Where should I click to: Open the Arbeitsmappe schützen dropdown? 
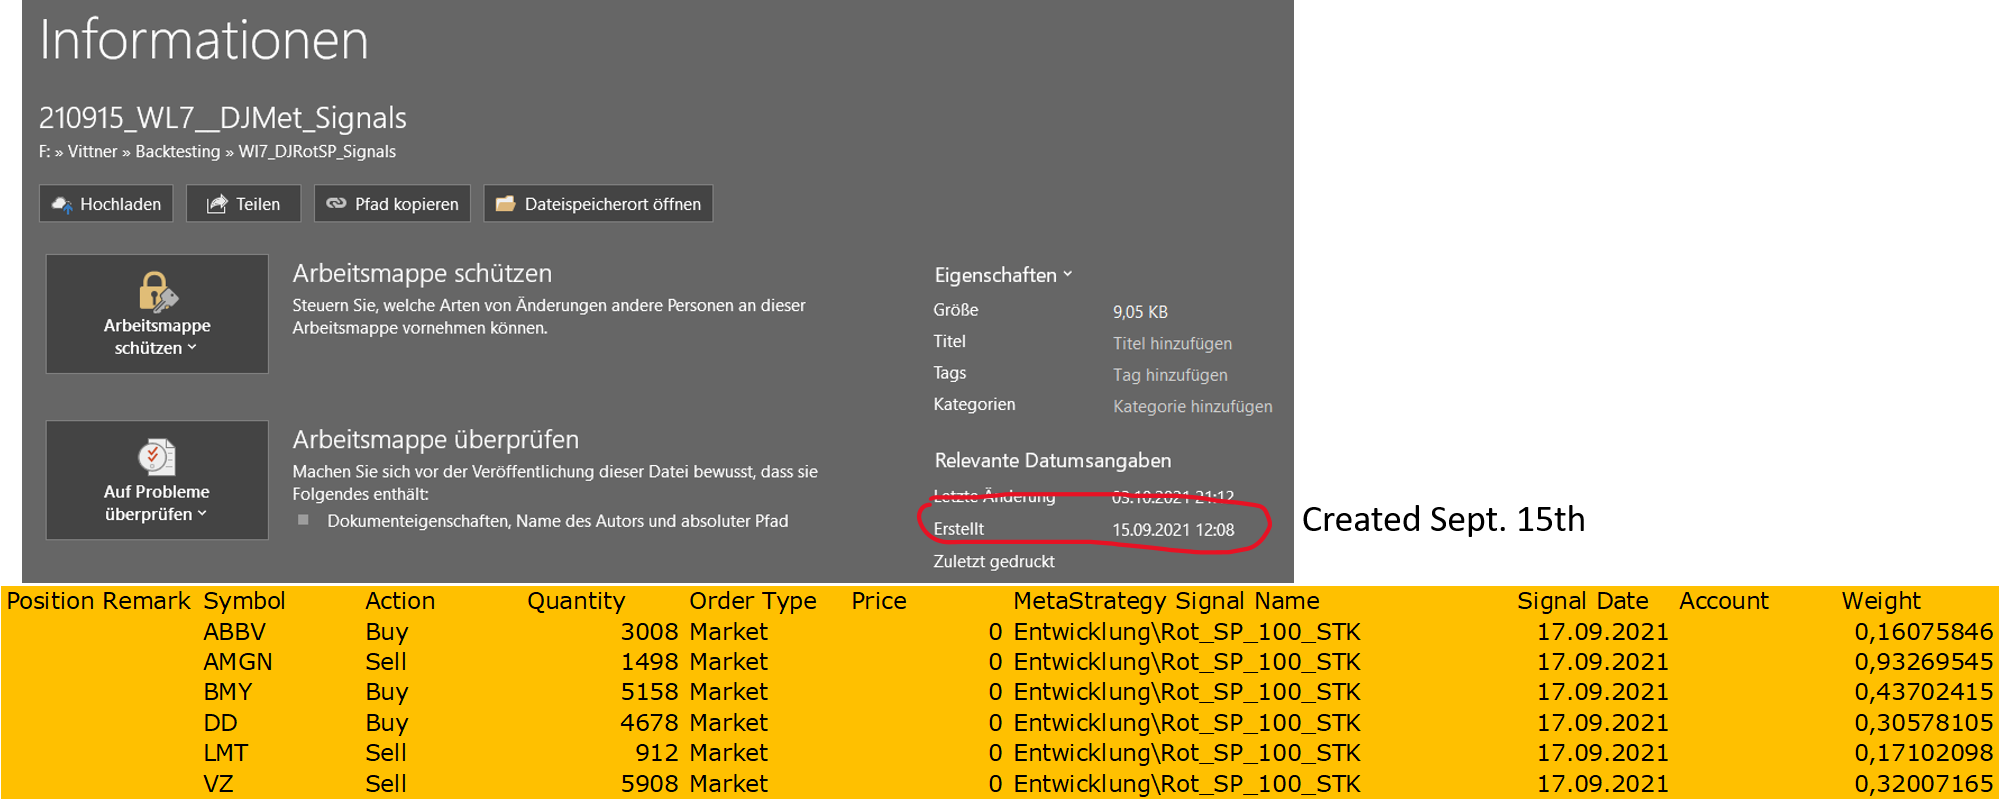157,314
